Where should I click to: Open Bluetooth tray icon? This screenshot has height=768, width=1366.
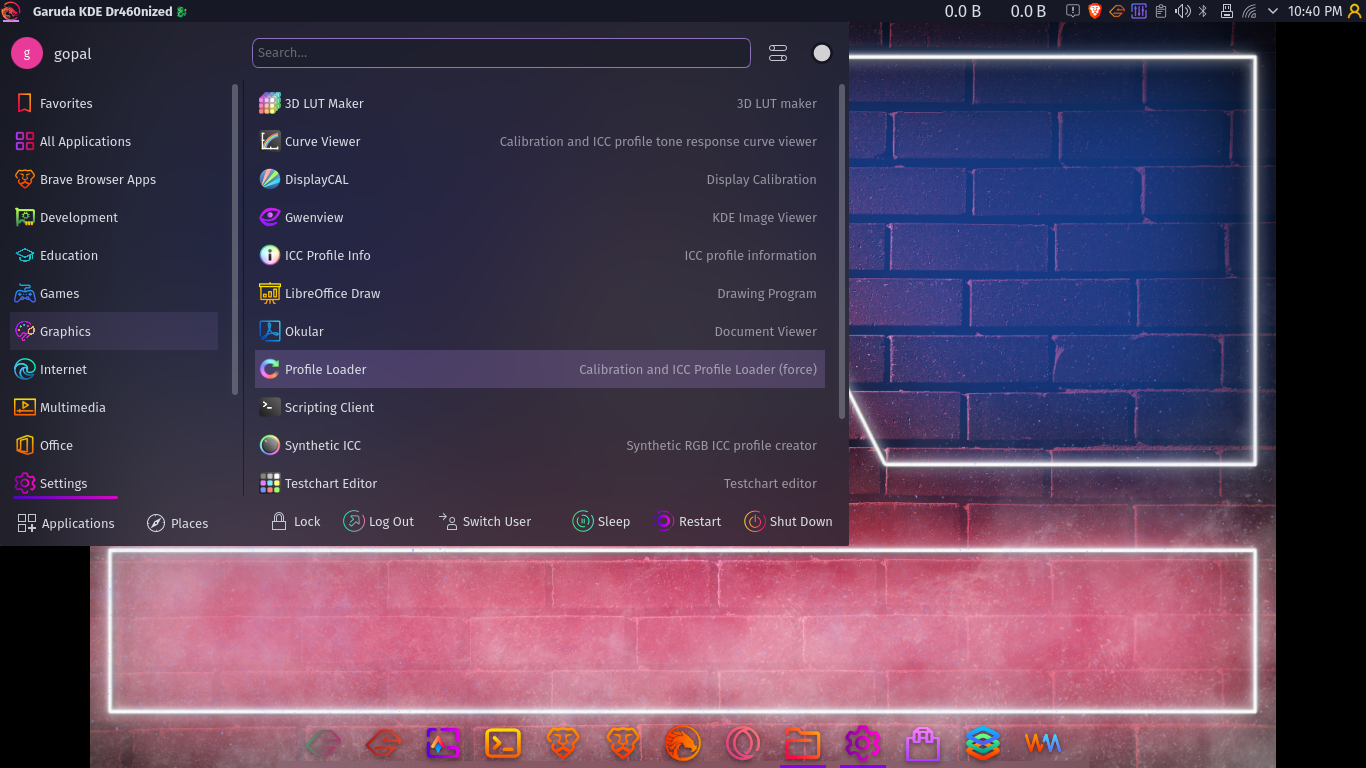(x=1204, y=11)
